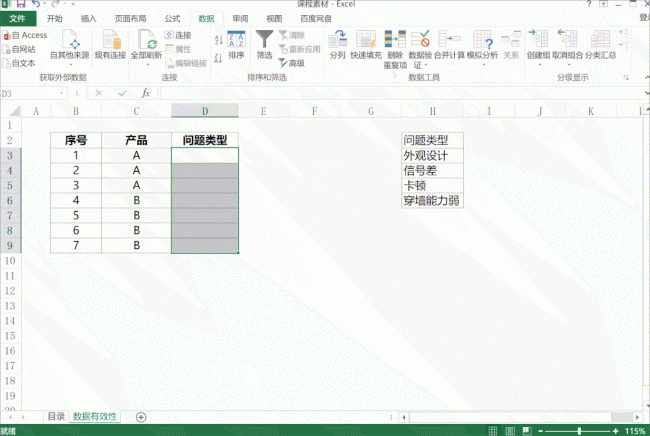Image resolution: width=650 pixels, height=436 pixels.
Task: Click header cell 序号
Action: 76,140
